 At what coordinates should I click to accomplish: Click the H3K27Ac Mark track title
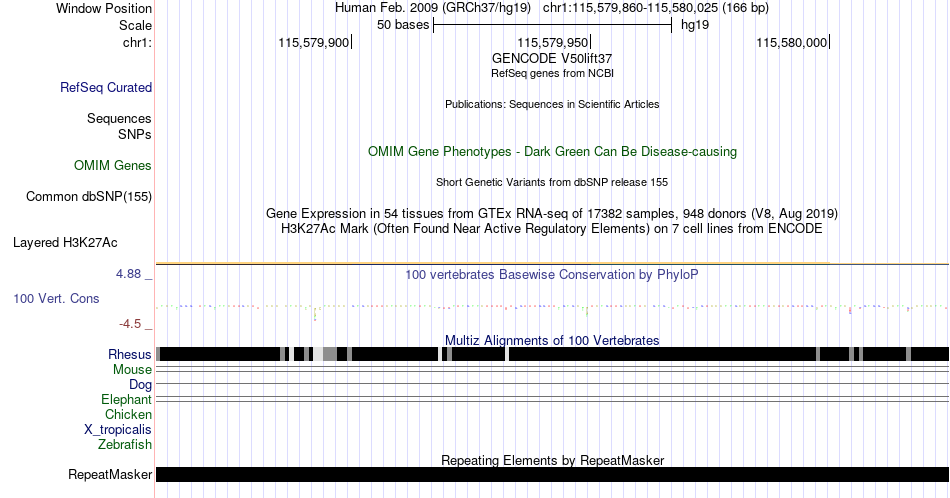click(552, 228)
